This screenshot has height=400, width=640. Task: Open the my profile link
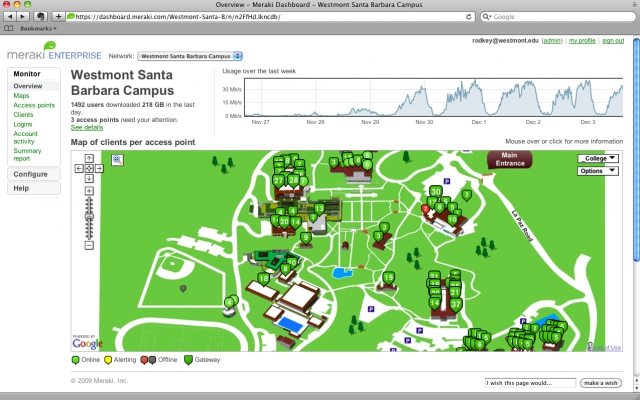pyautogui.click(x=582, y=41)
